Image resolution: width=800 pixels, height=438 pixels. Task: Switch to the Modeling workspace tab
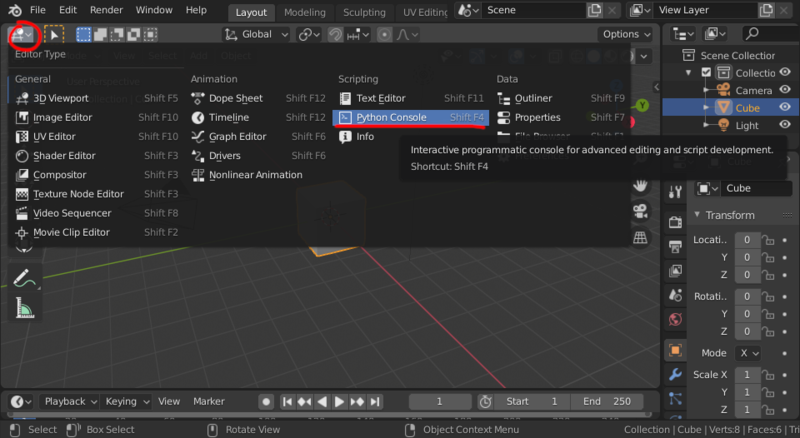(x=305, y=12)
